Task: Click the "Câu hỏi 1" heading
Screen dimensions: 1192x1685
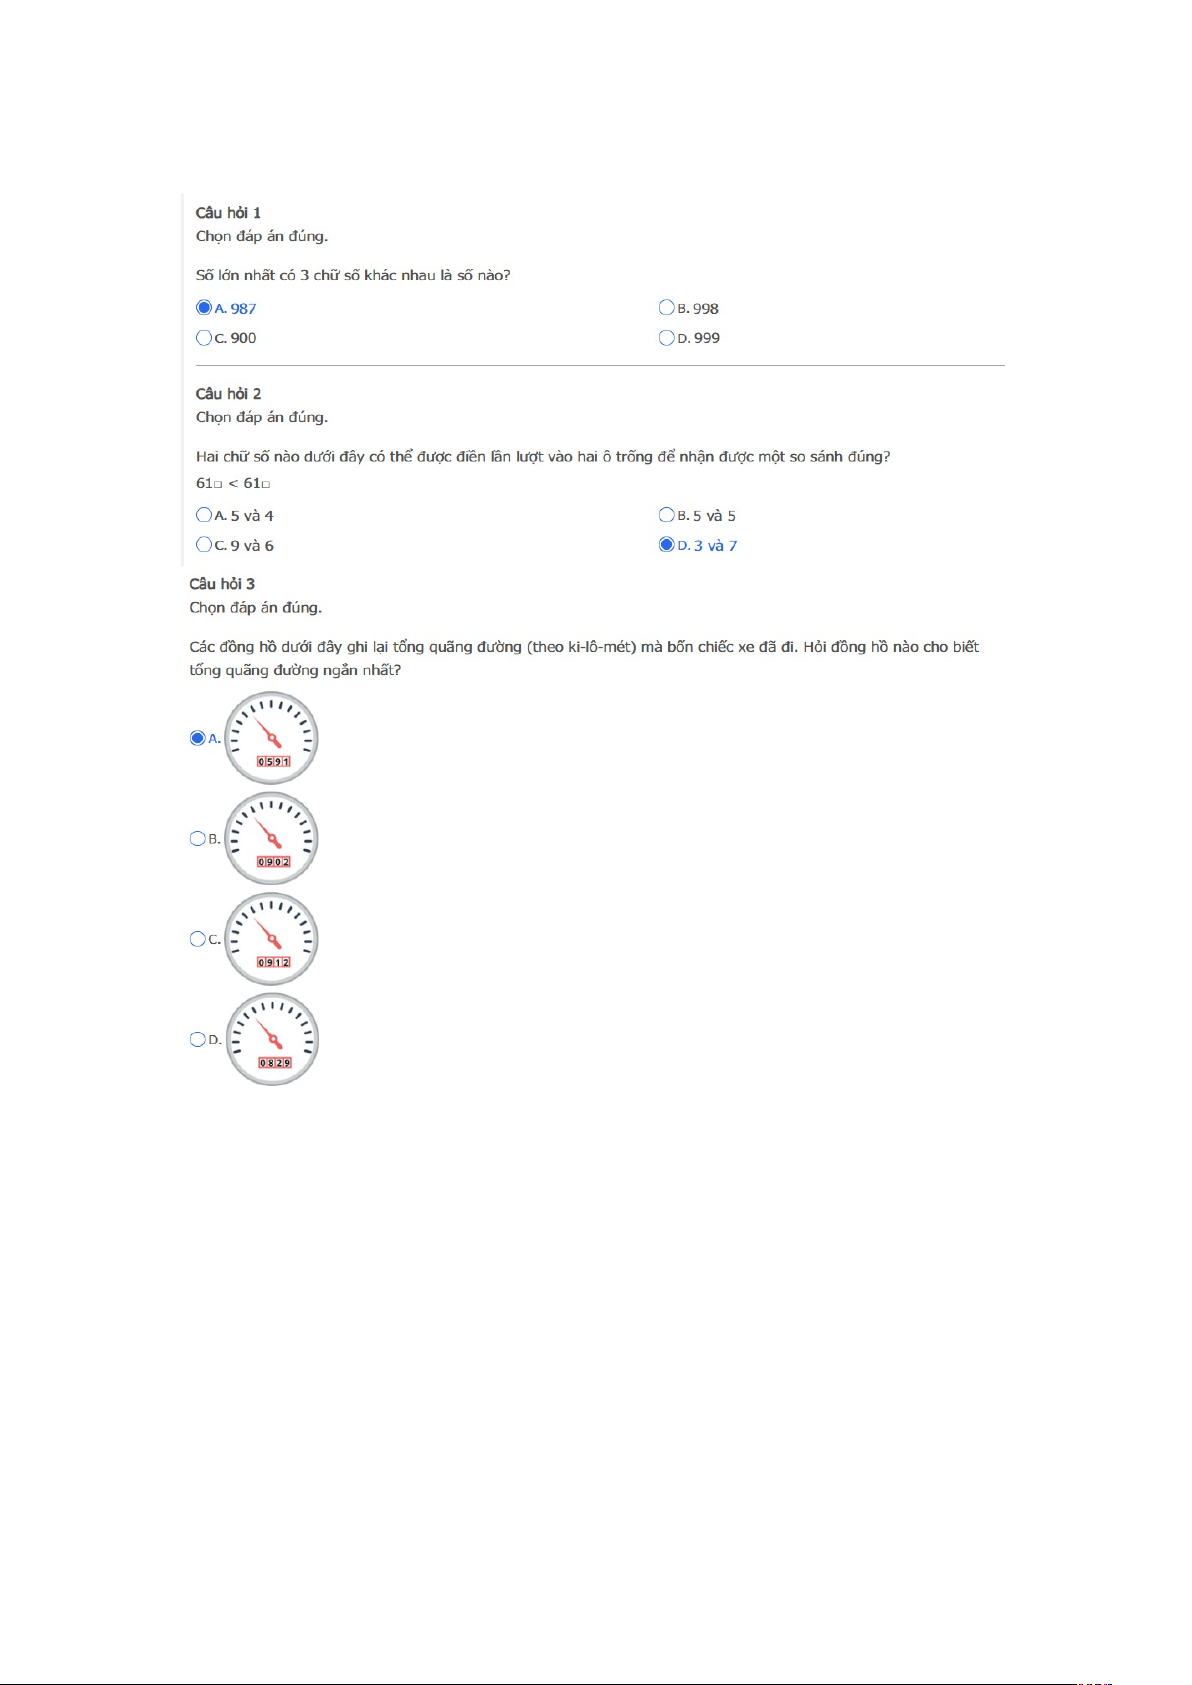Action: pos(228,213)
